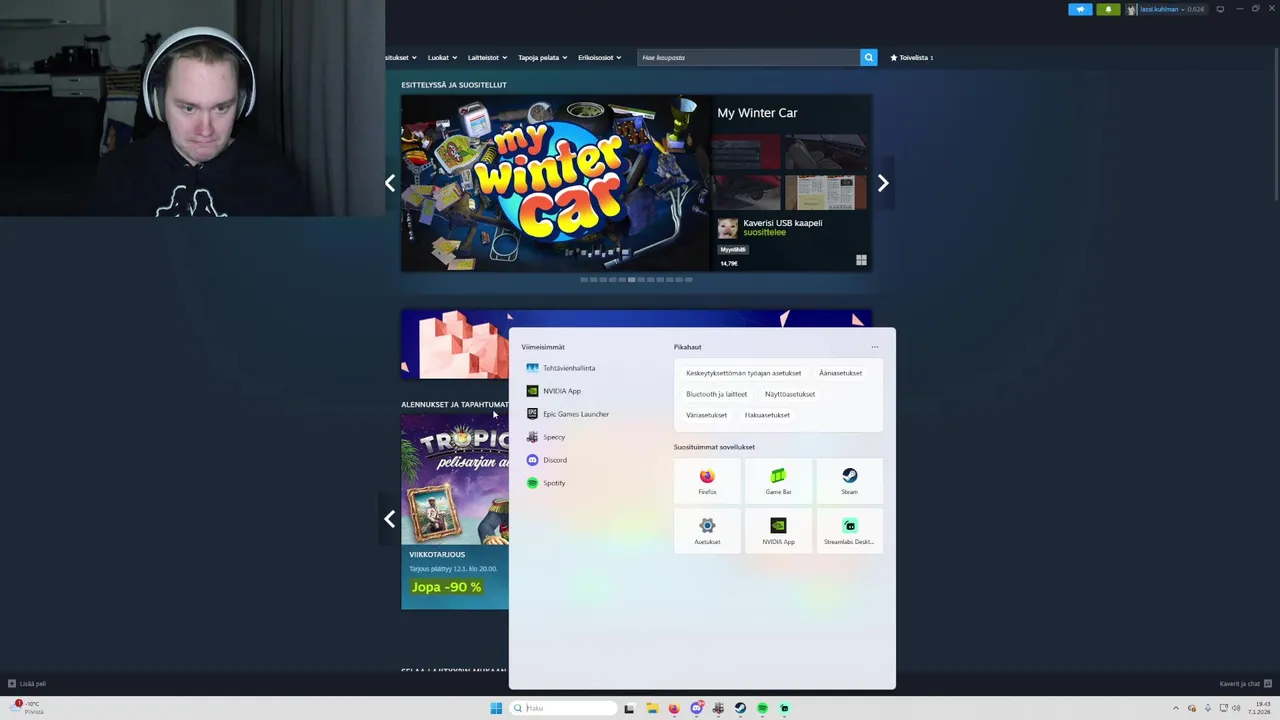Open Toivelista wishlist link

tap(912, 57)
